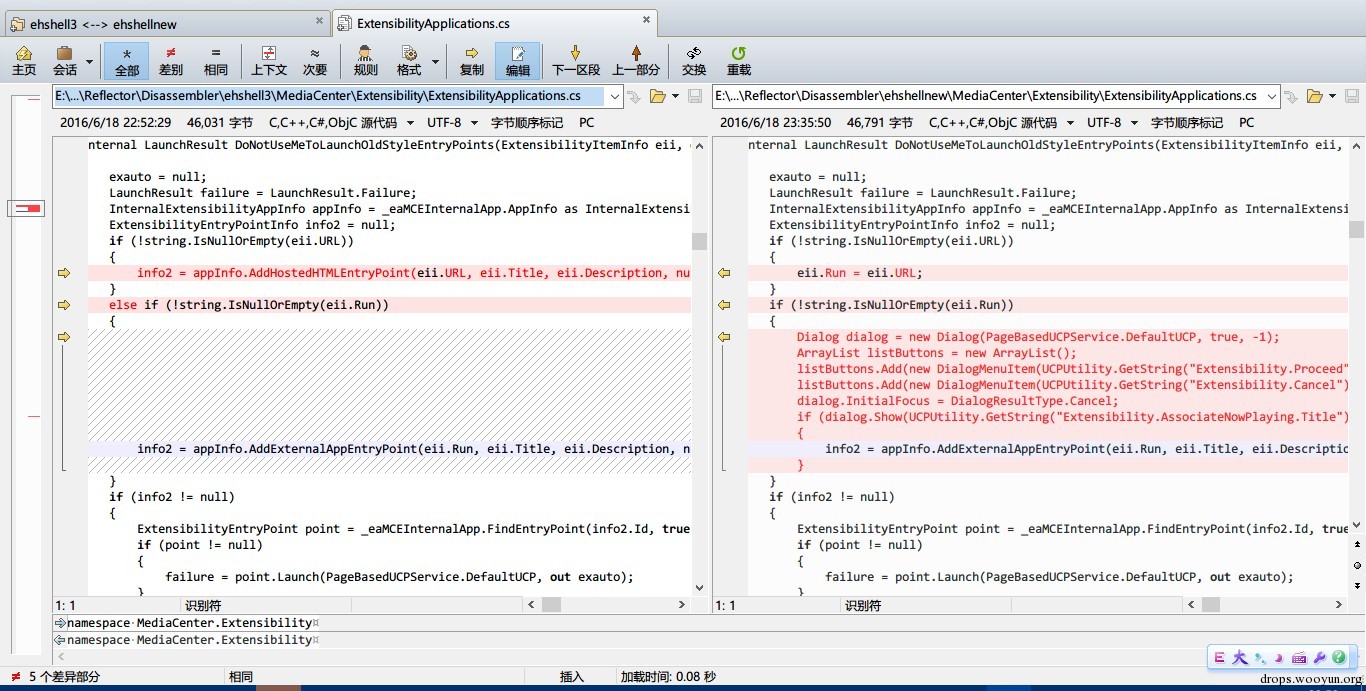1366x691 pixels.
Task: Toggle 差别 (show differences only) filter
Action: 171,61
